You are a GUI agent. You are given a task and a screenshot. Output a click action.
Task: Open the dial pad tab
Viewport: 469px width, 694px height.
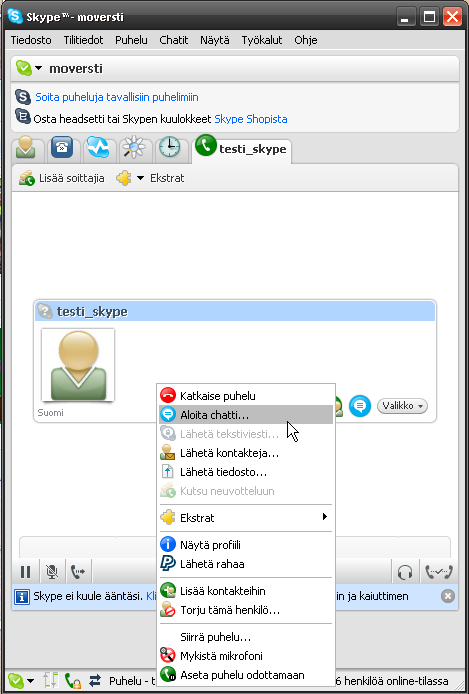point(62,148)
